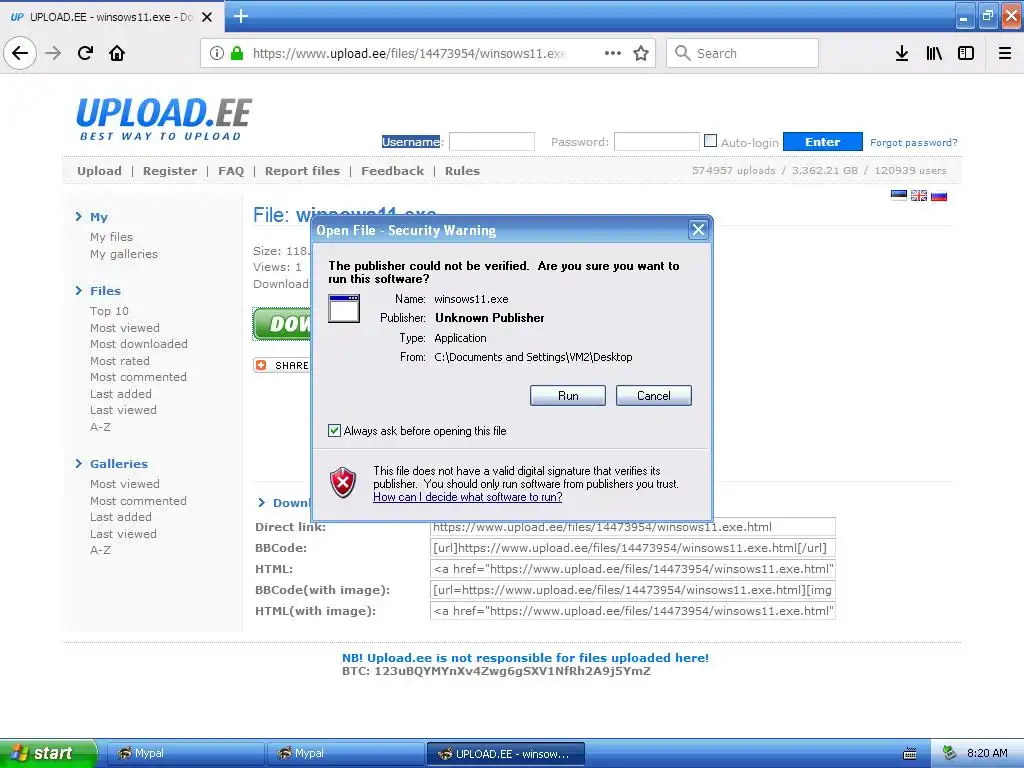This screenshot has height=768, width=1024.
Task: Open the FAQ menu item
Action: [x=231, y=170]
